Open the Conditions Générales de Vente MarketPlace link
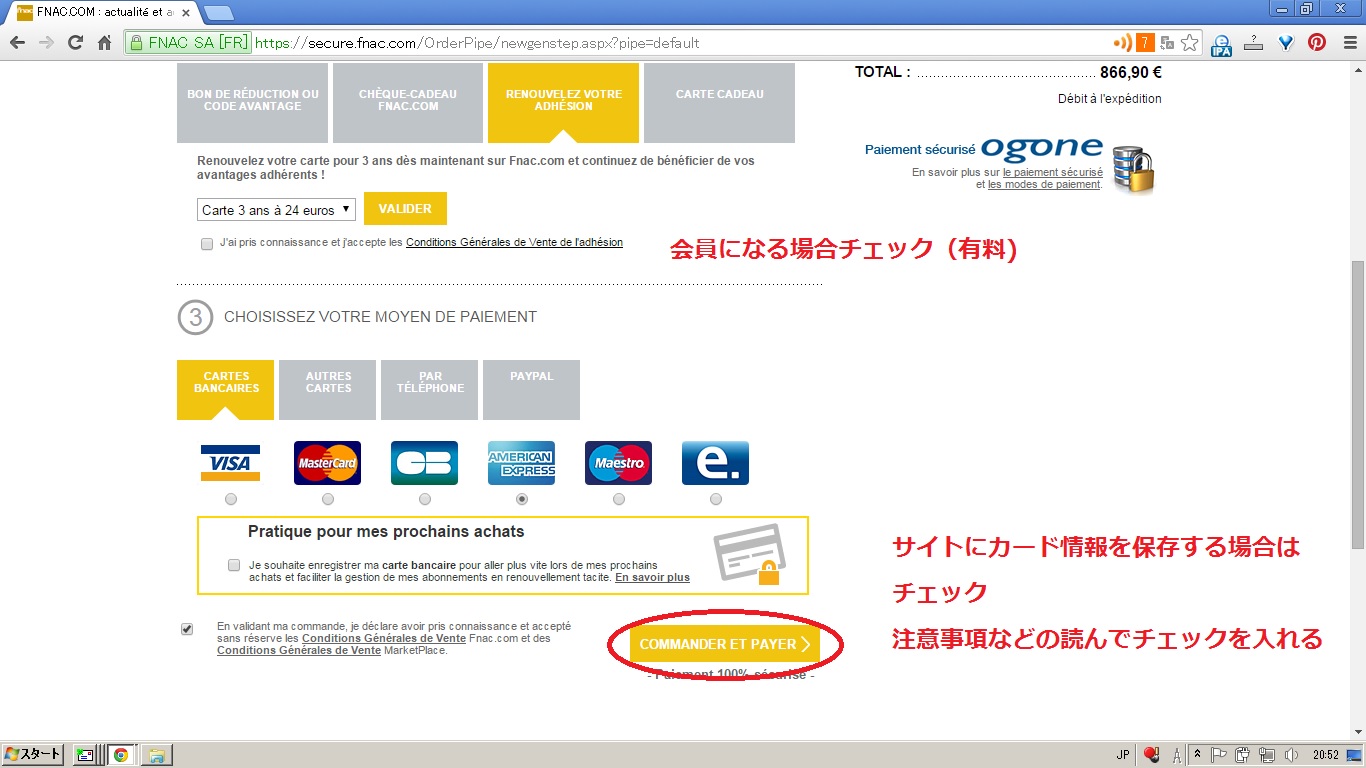The width and height of the screenshot is (1366, 768). point(299,650)
